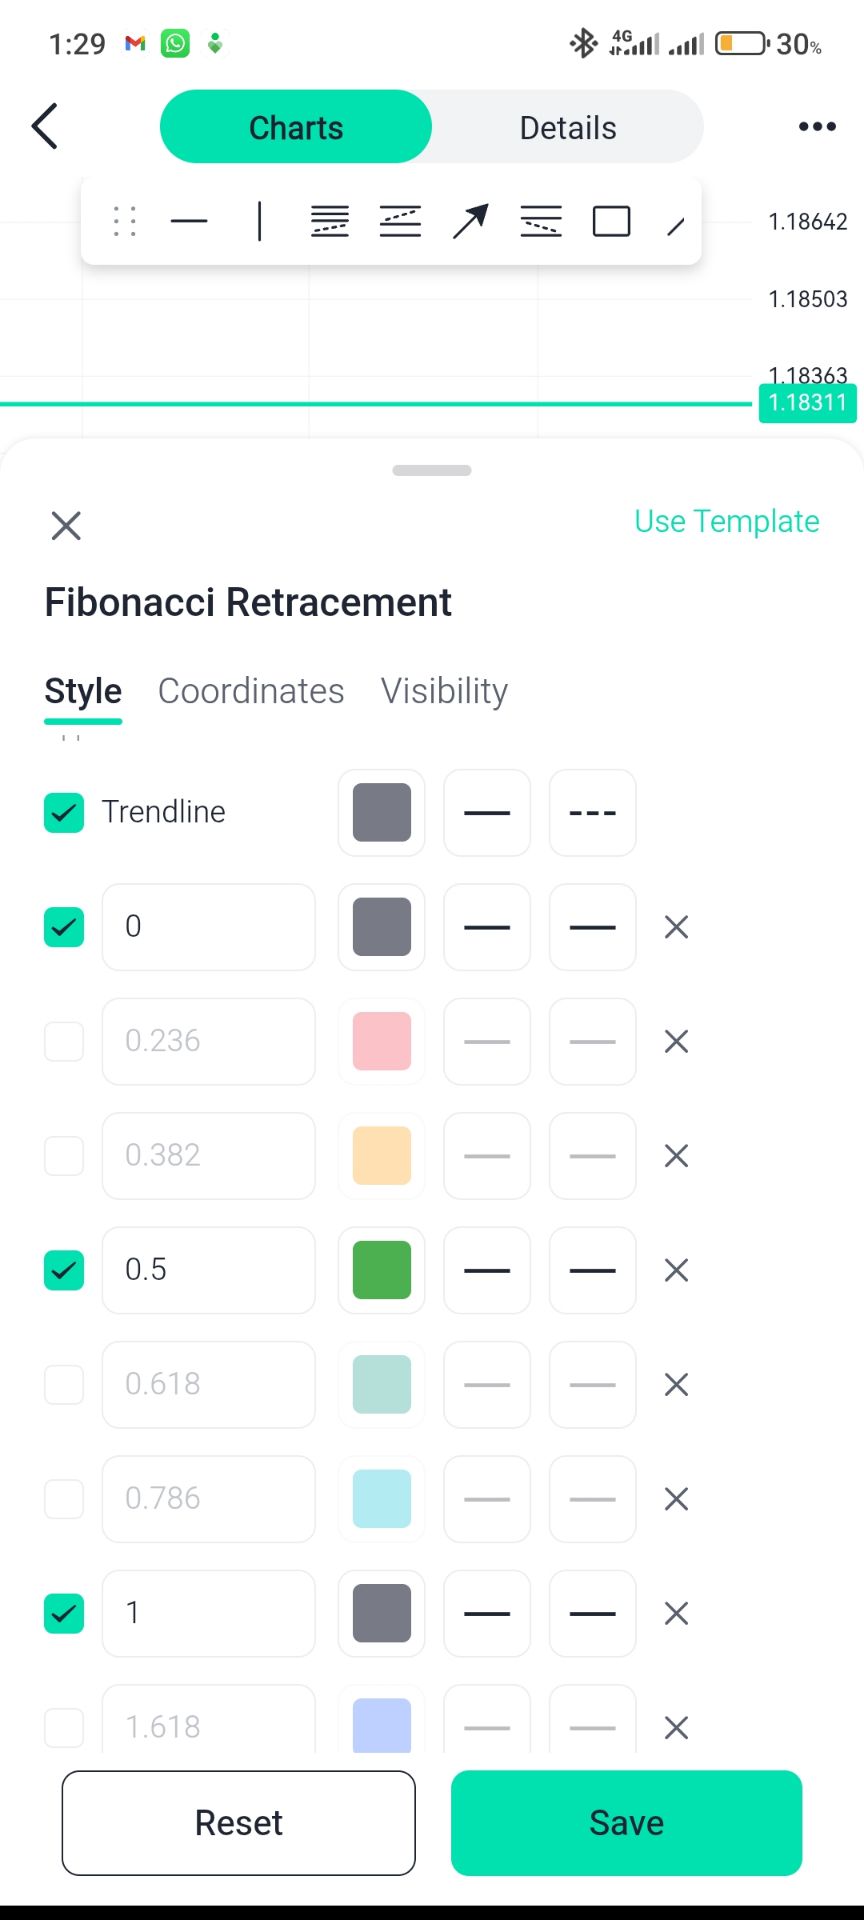Uncheck the Trendline checkbox
The width and height of the screenshot is (864, 1920).
[x=64, y=813]
